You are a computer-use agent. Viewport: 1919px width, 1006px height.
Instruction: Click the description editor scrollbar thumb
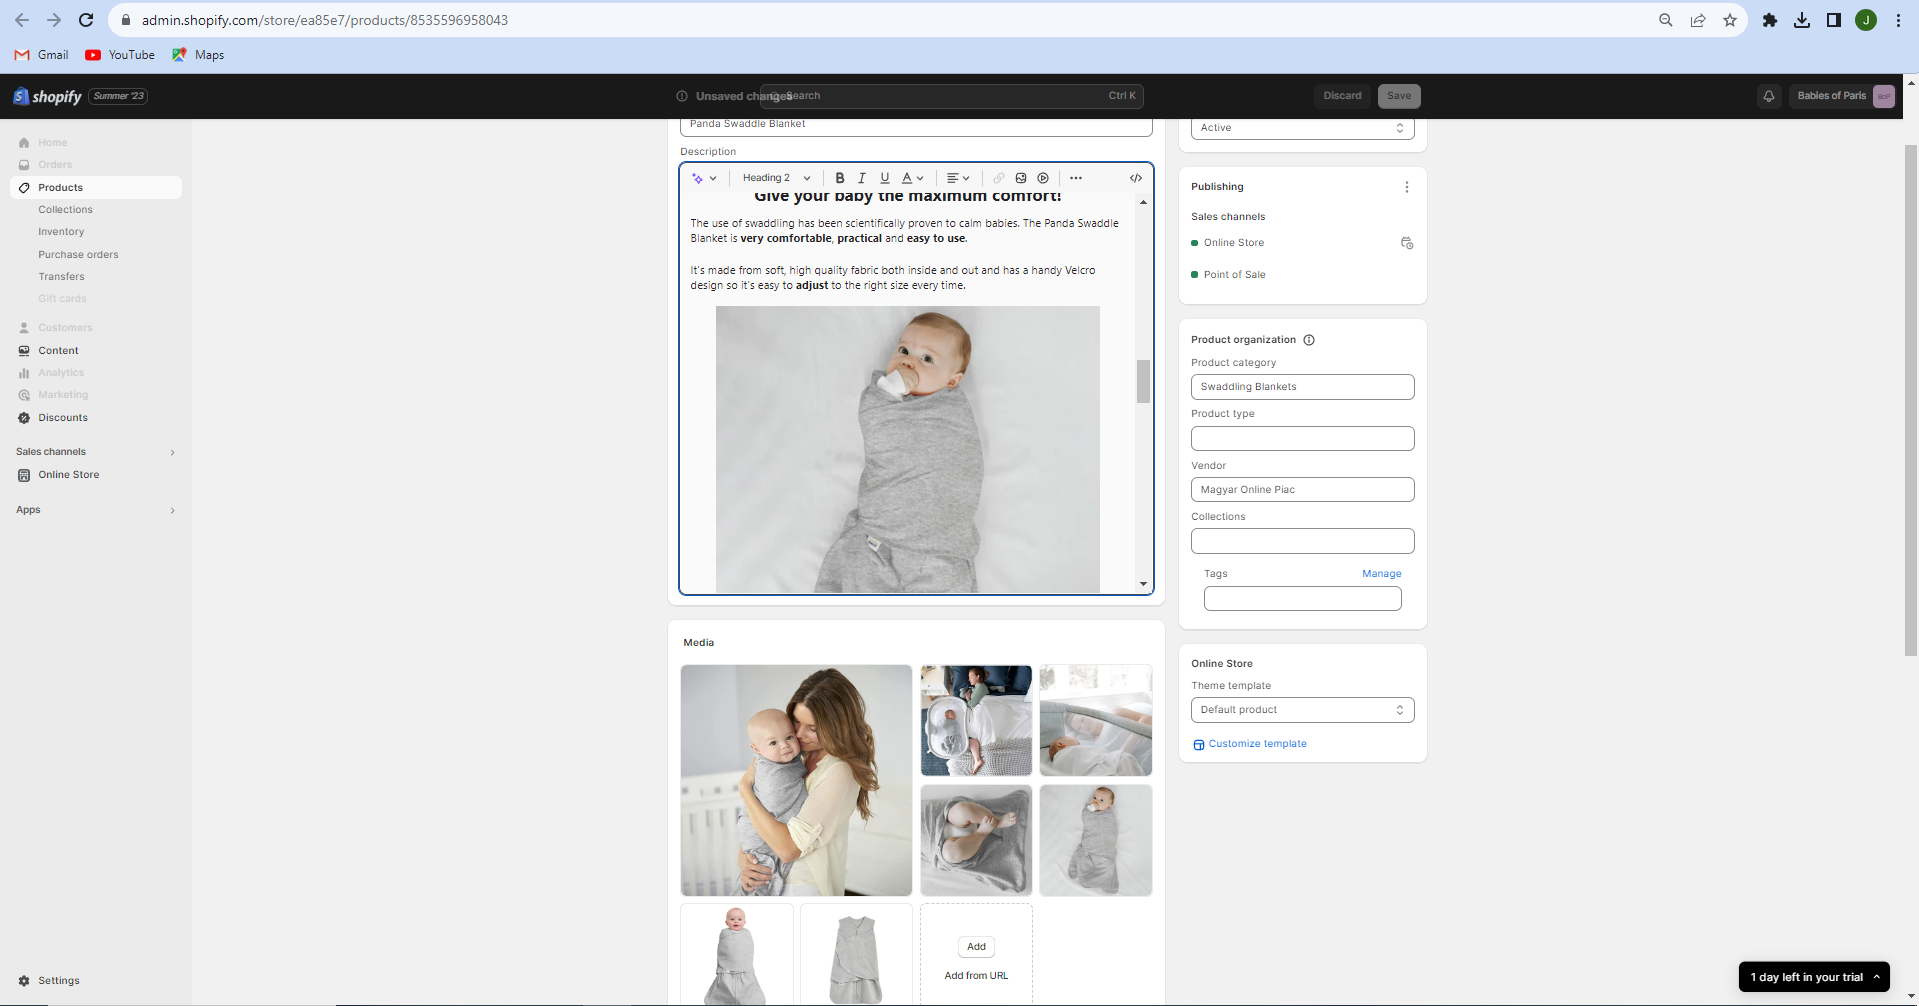[x=1143, y=381]
